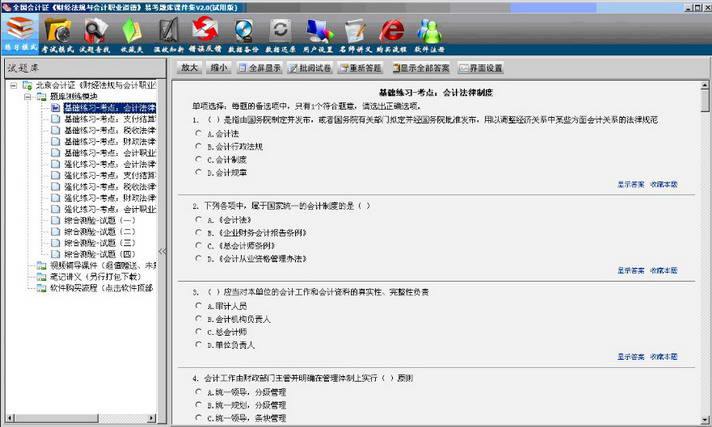Click the 批阅试卷 grade paper button

[310, 68]
